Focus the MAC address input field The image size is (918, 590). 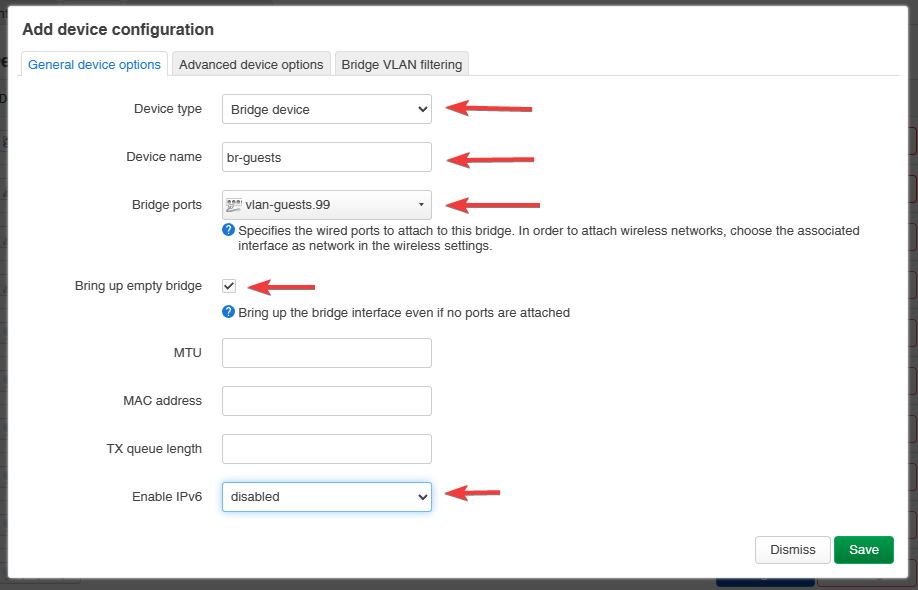(327, 401)
